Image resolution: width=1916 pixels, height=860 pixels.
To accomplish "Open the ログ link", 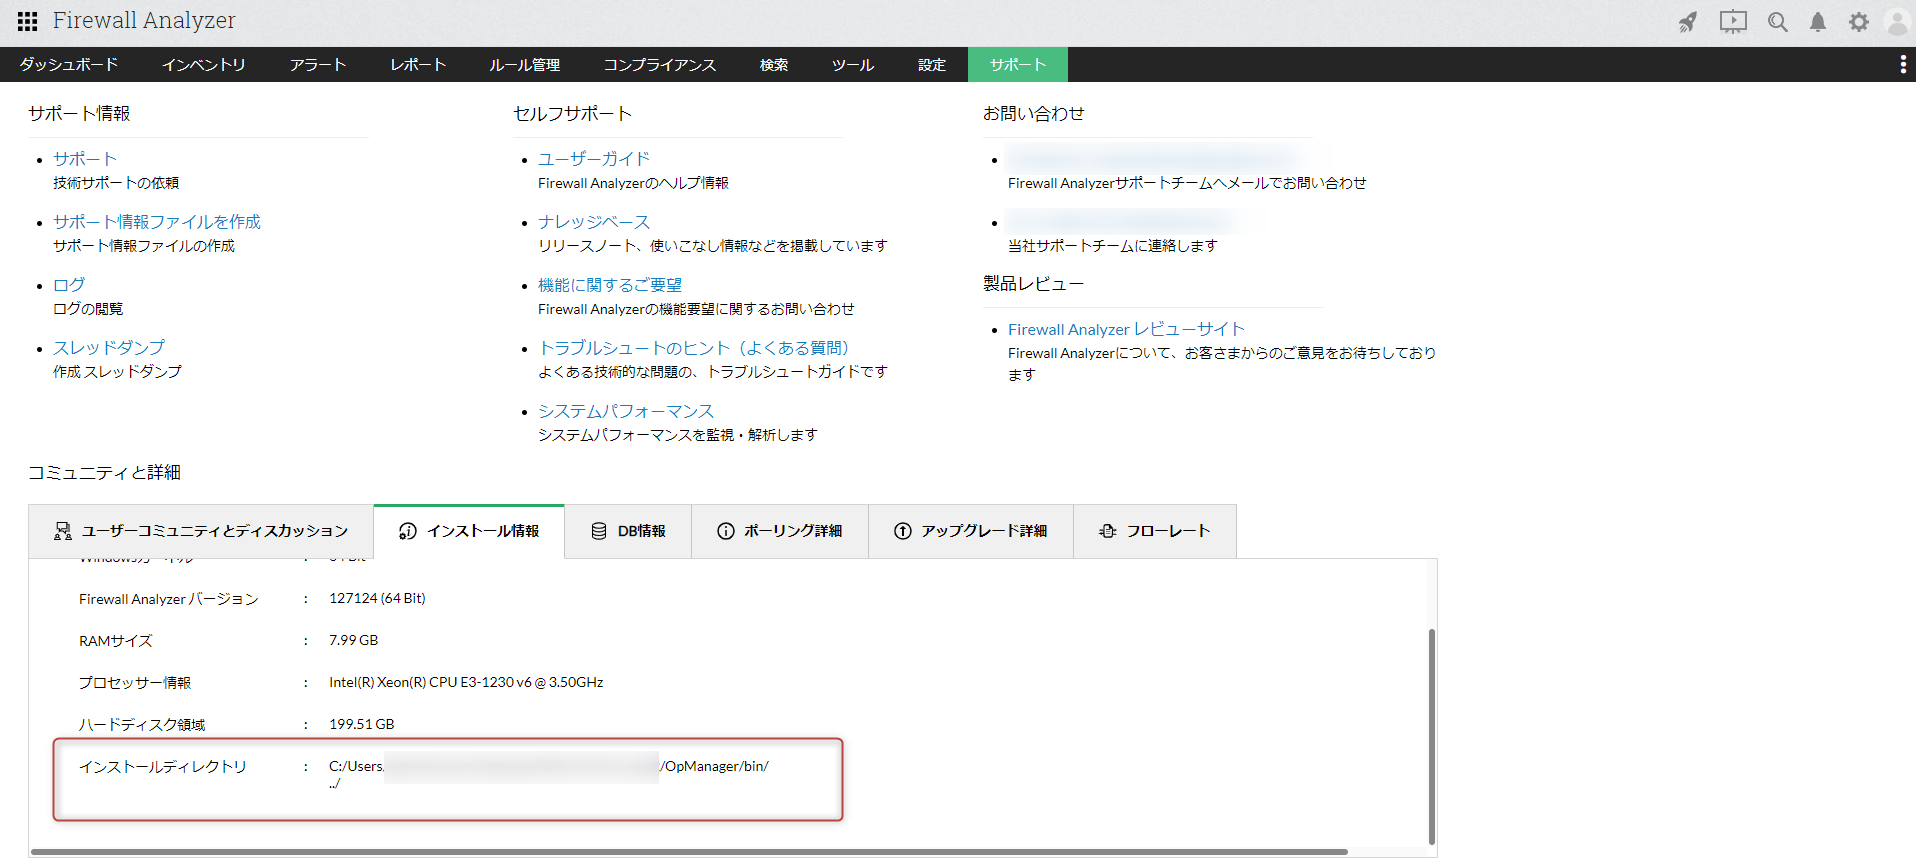I will coord(69,285).
